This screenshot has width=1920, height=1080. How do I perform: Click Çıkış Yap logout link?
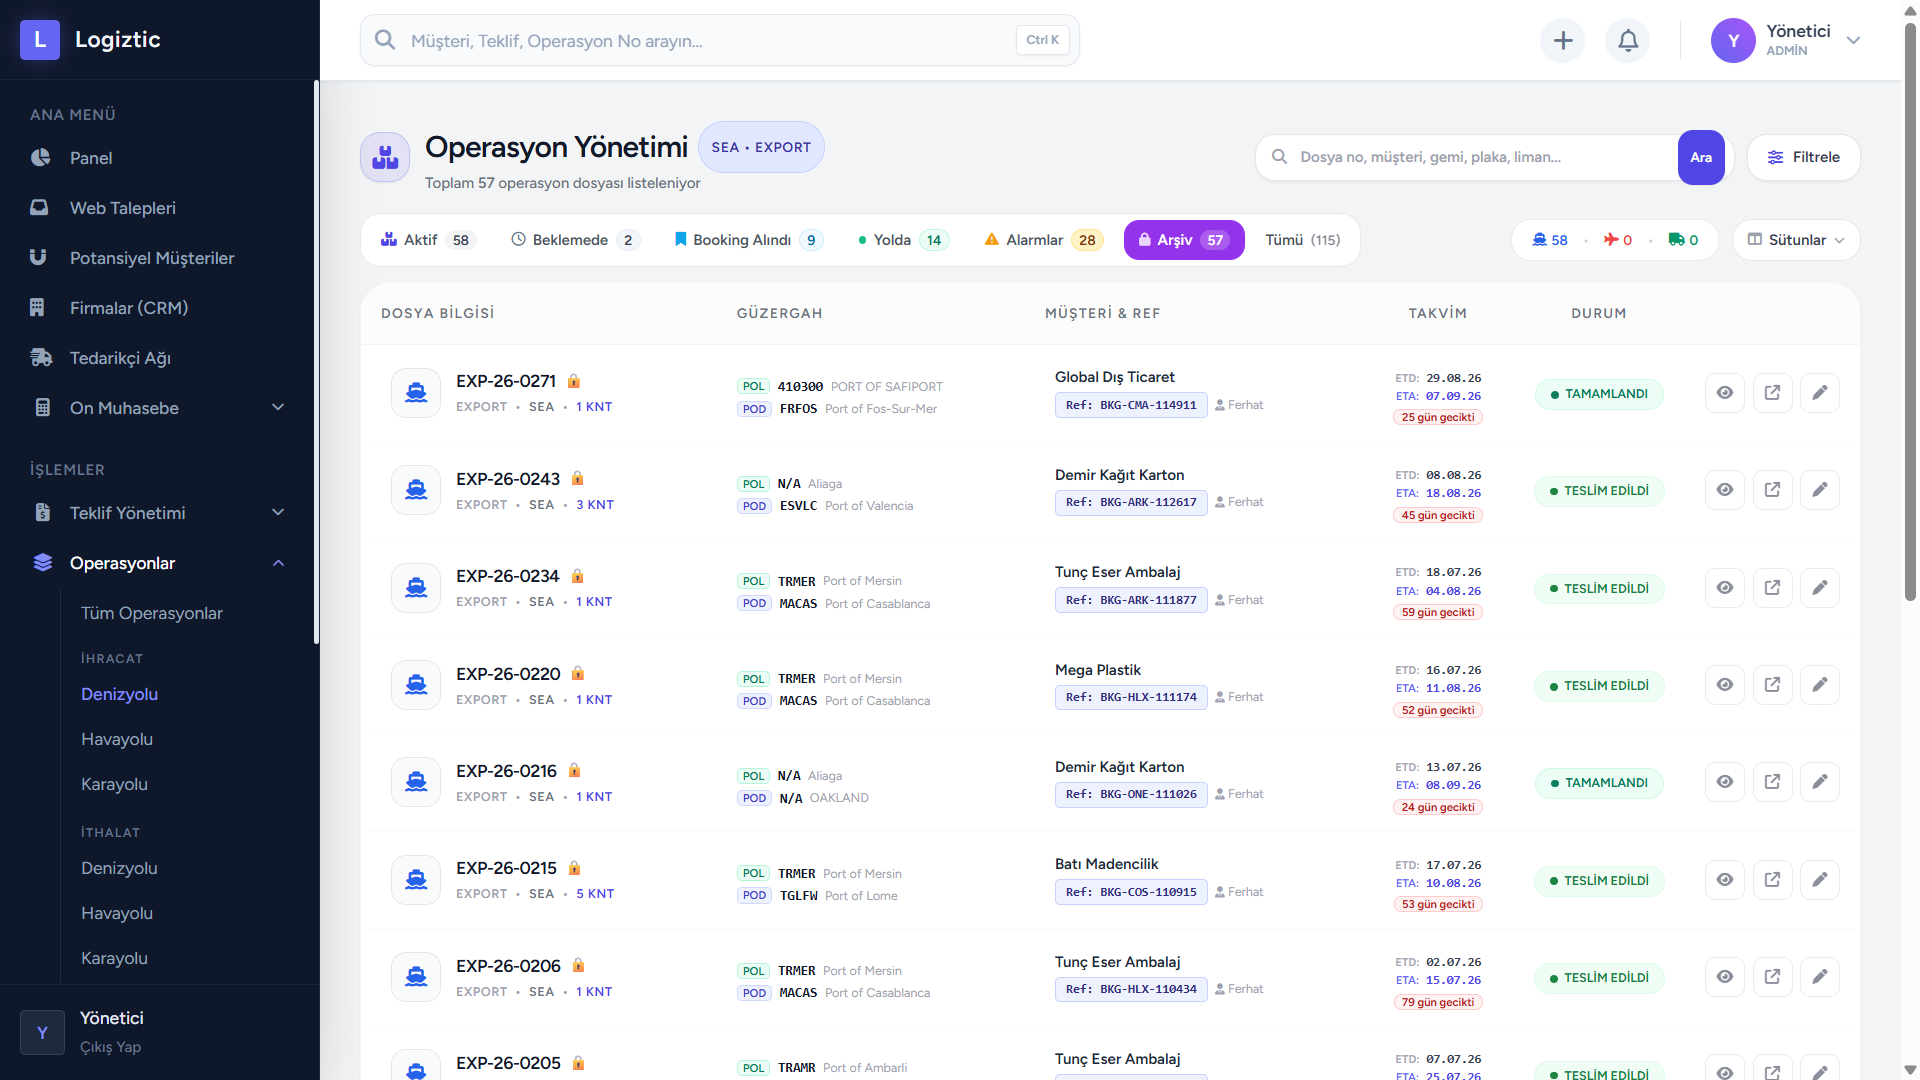point(110,1047)
